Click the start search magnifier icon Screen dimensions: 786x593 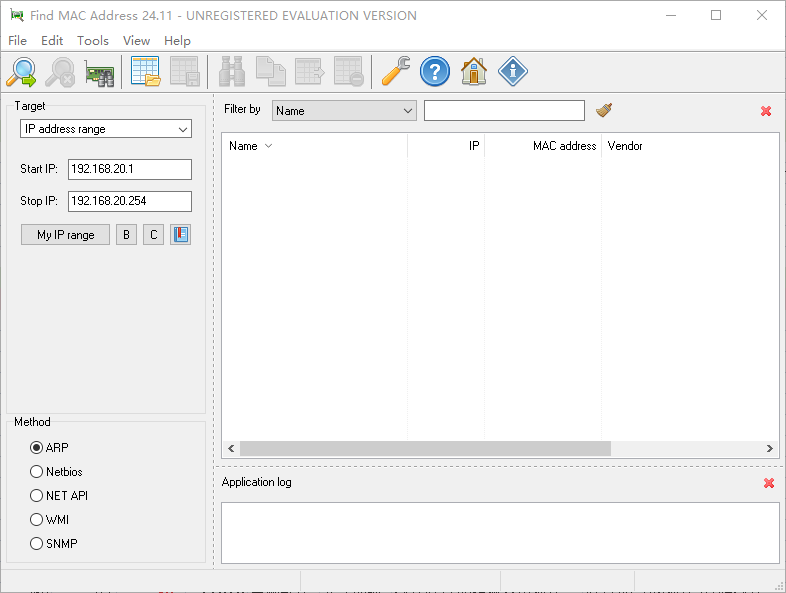[x=21, y=72]
